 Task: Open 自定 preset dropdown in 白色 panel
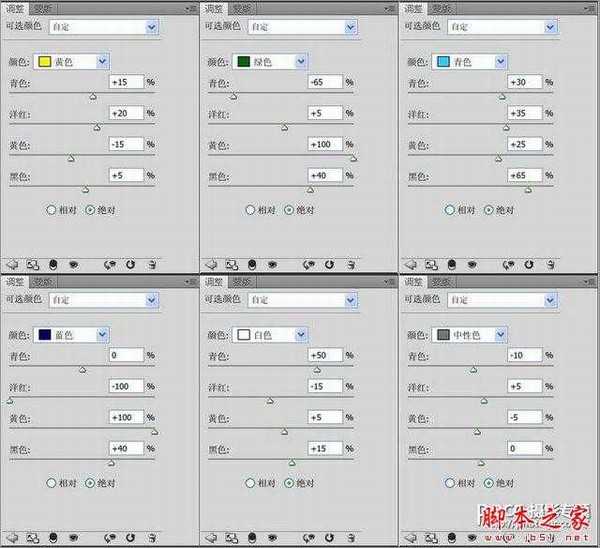(x=302, y=300)
